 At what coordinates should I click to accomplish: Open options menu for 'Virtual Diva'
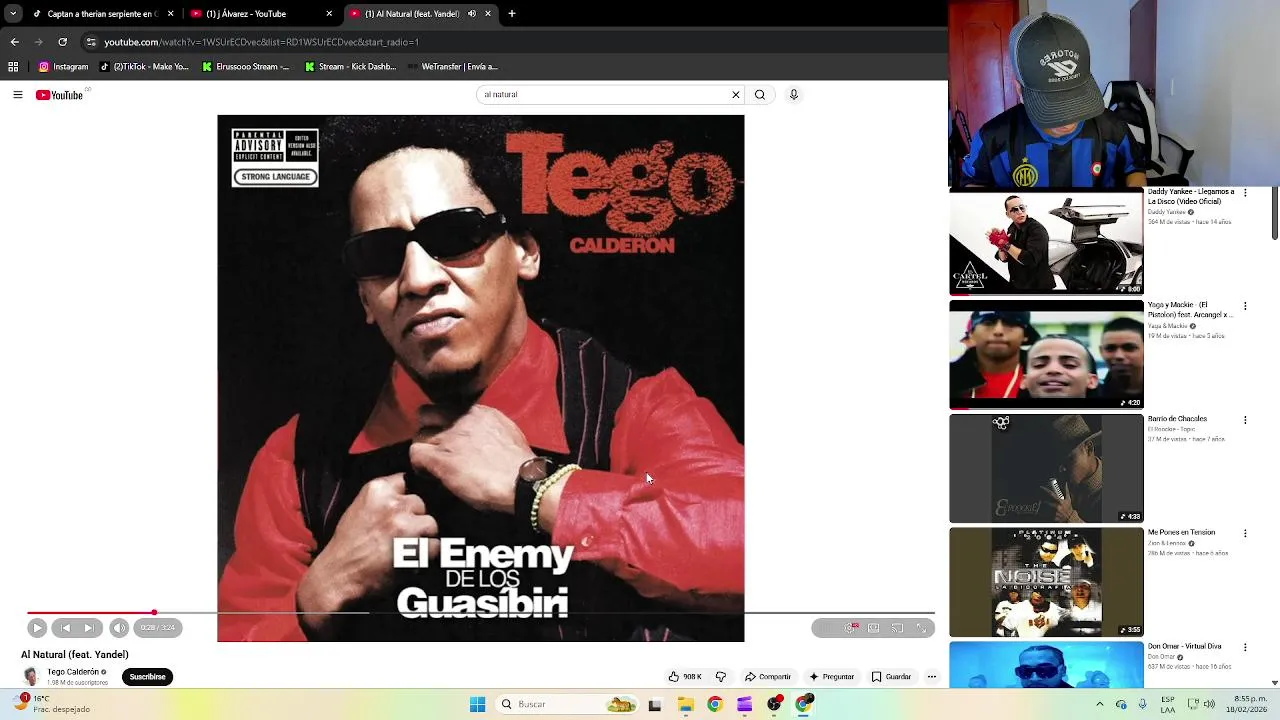[x=1245, y=647]
